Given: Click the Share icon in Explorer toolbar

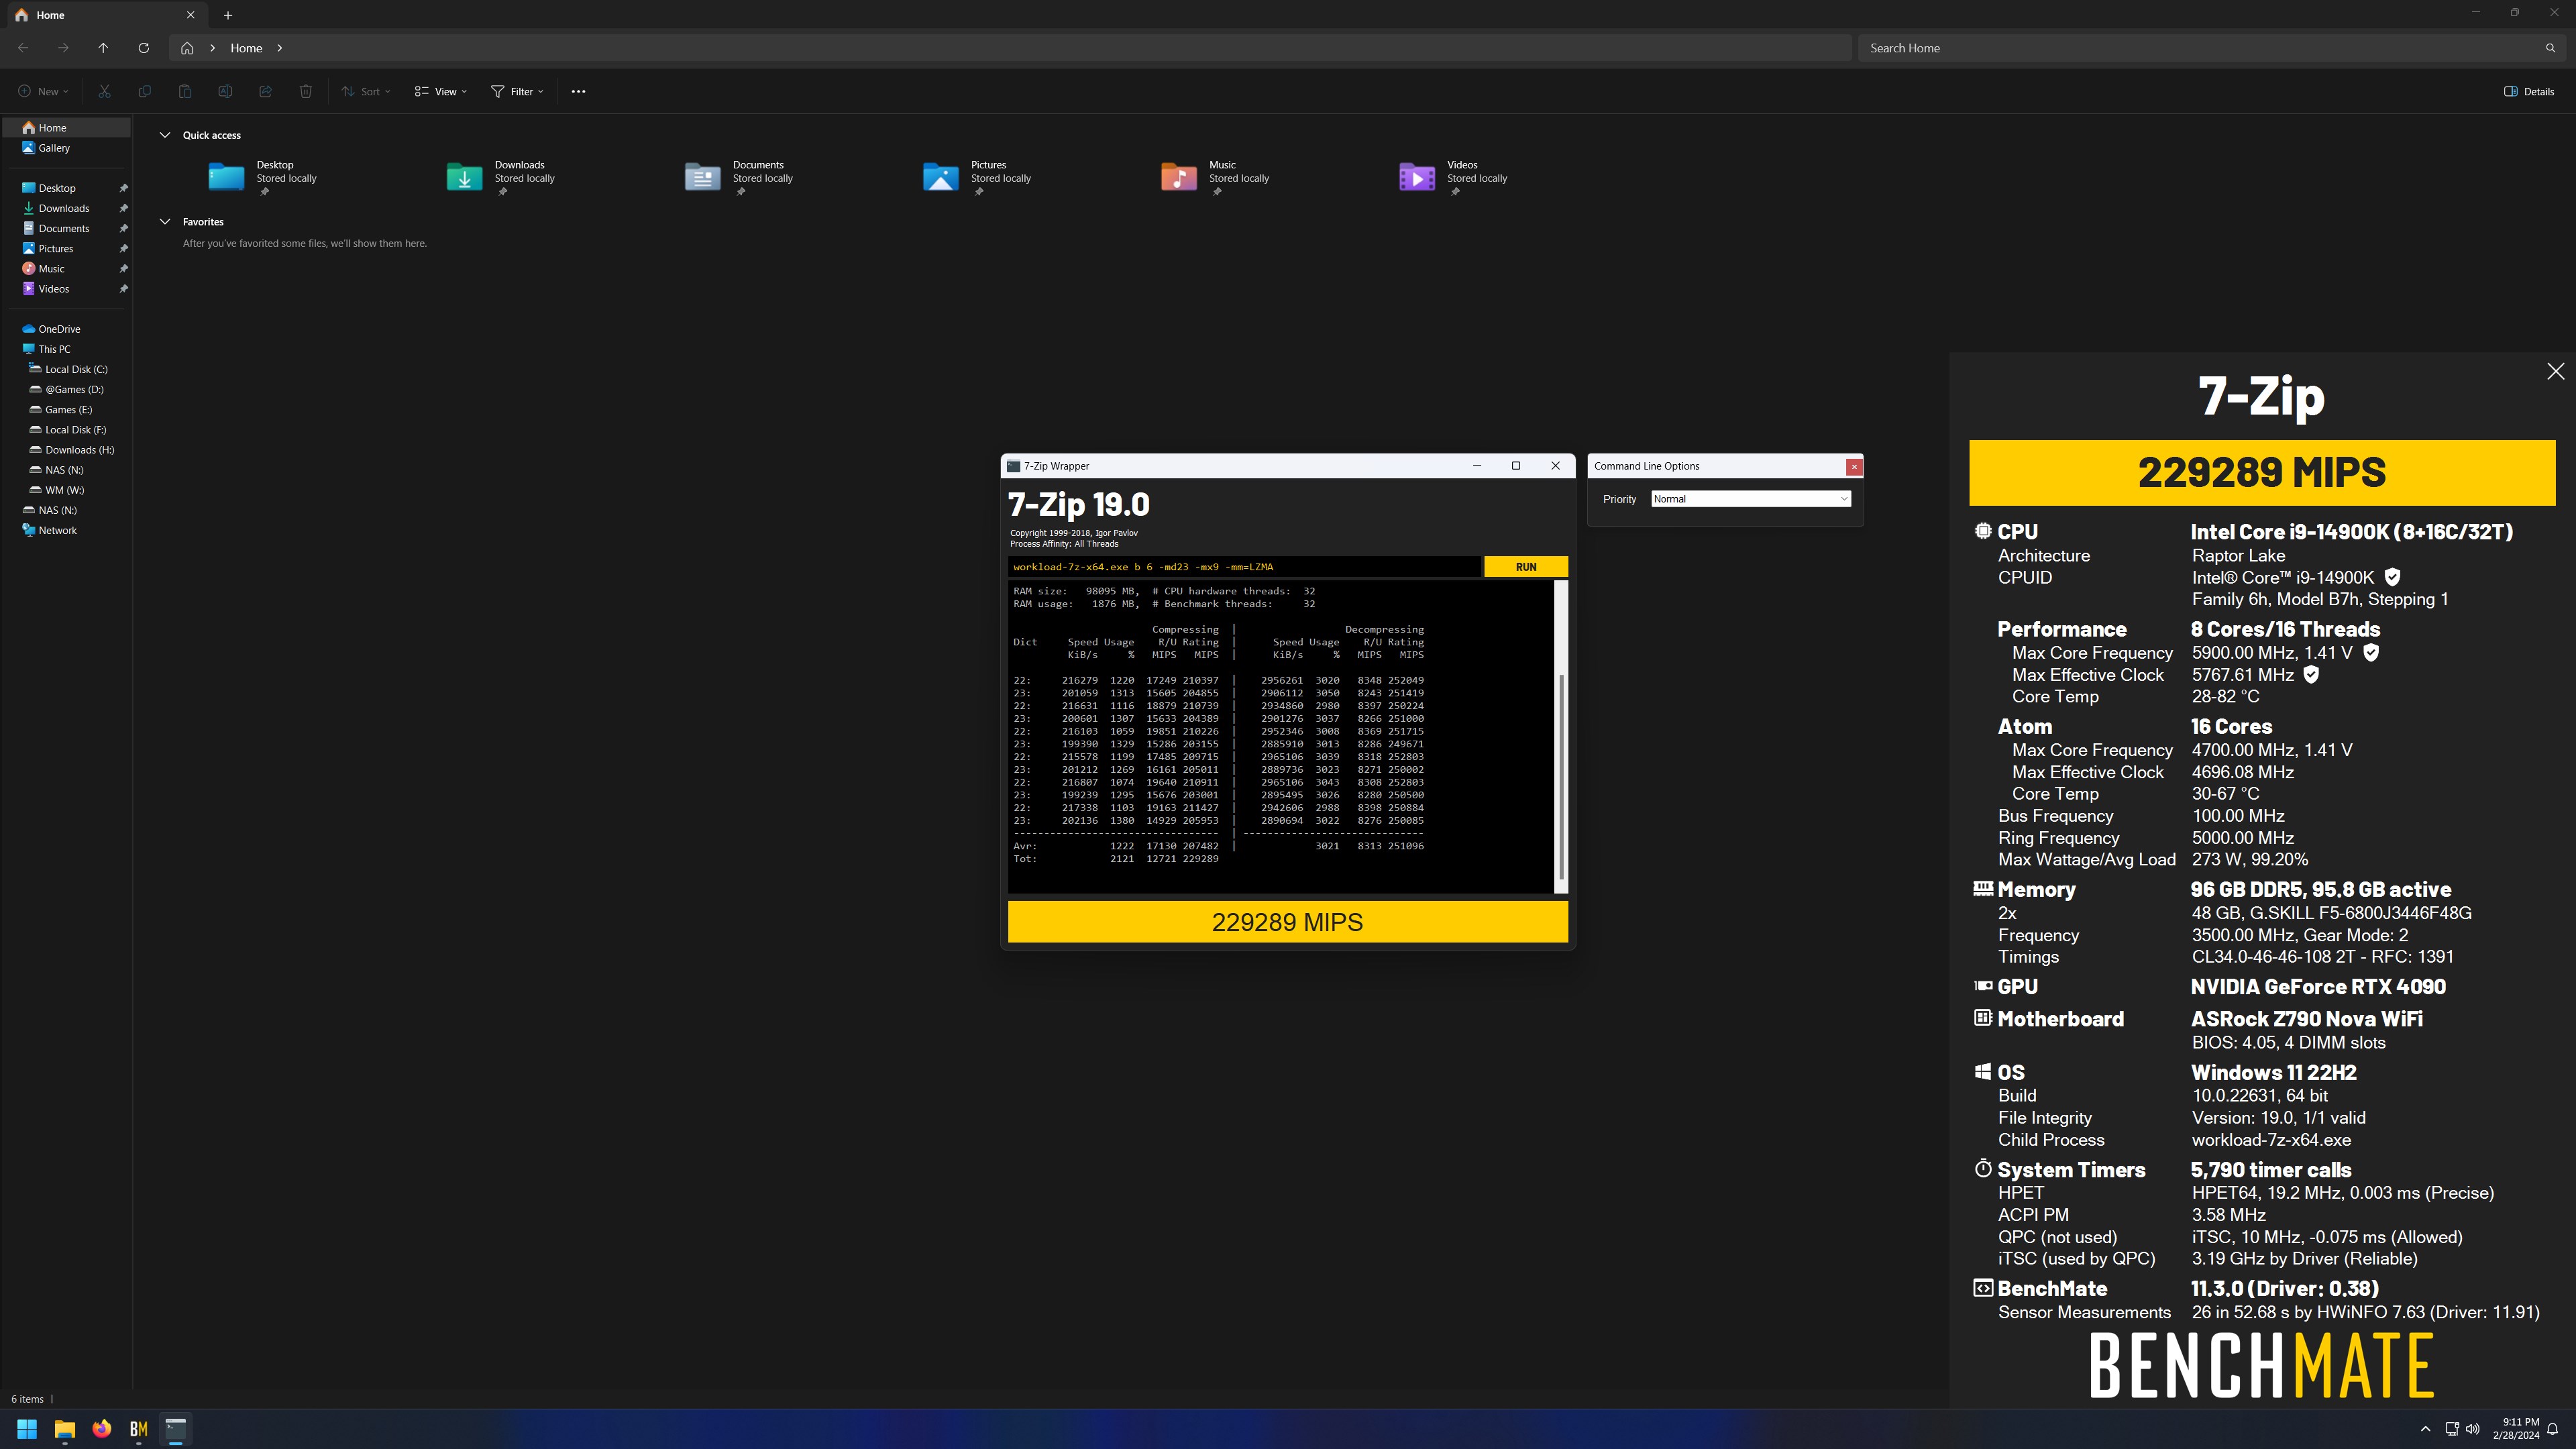Looking at the screenshot, I should (x=265, y=91).
